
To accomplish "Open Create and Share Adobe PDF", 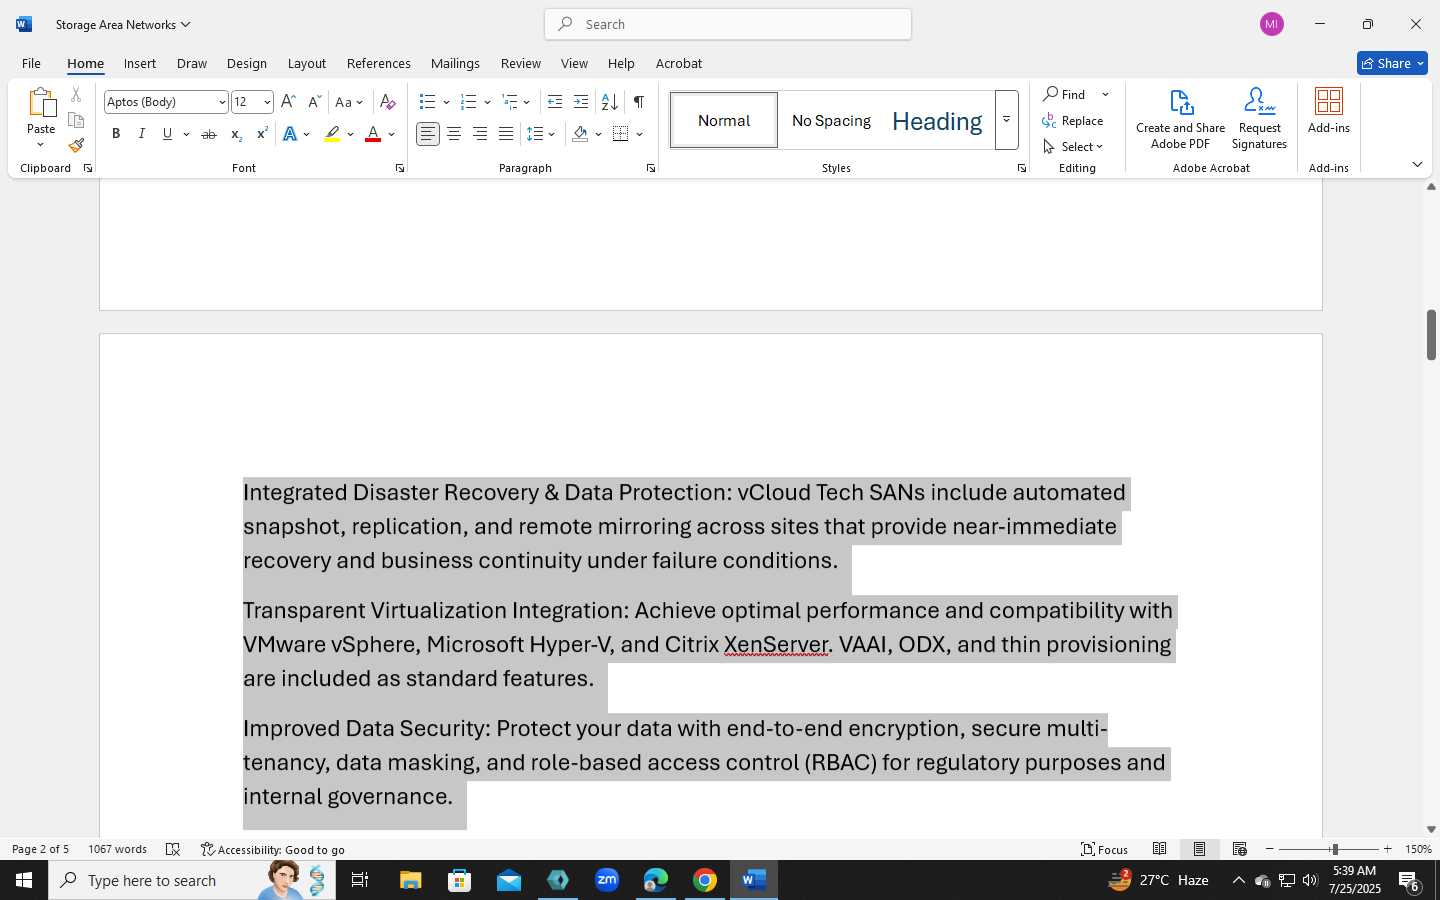I will tap(1180, 119).
